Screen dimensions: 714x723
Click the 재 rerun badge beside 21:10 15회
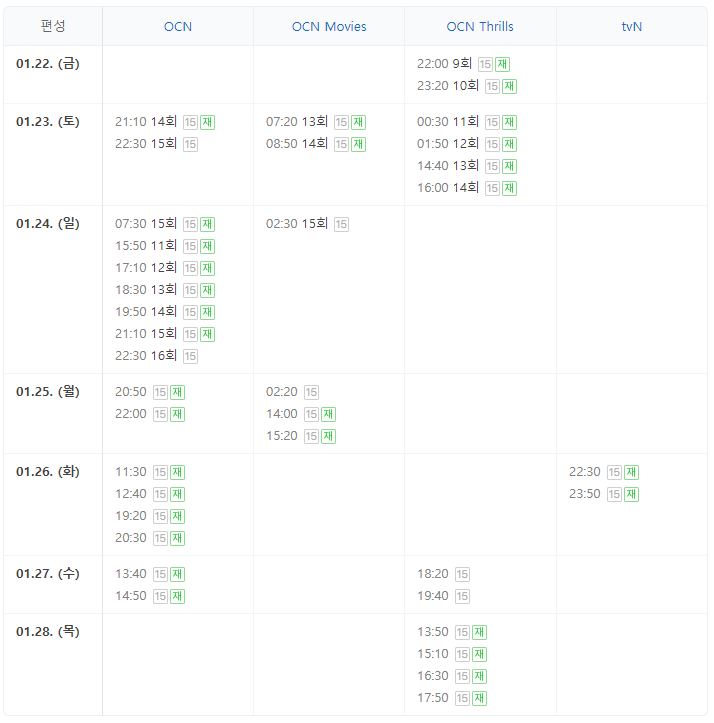click(207, 334)
